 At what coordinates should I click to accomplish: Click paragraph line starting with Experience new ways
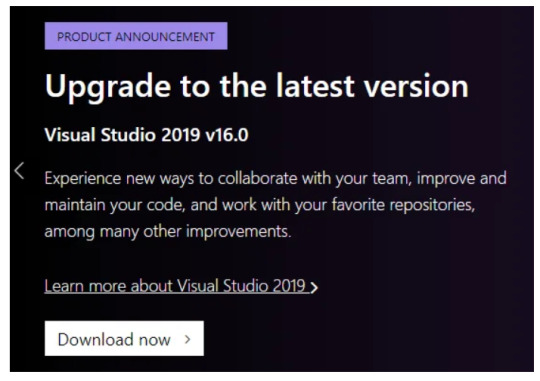pos(276,179)
